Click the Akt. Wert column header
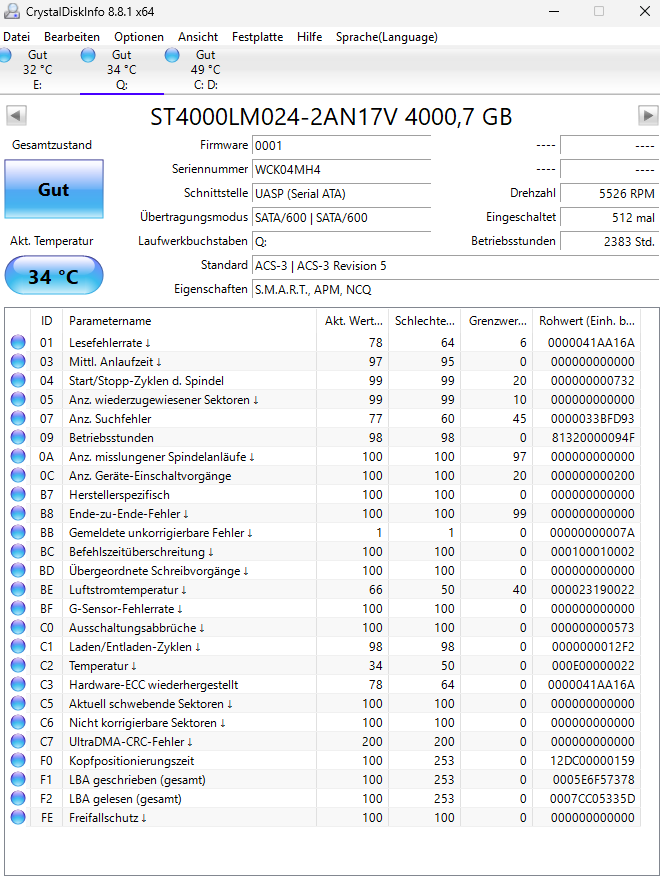 [352, 321]
